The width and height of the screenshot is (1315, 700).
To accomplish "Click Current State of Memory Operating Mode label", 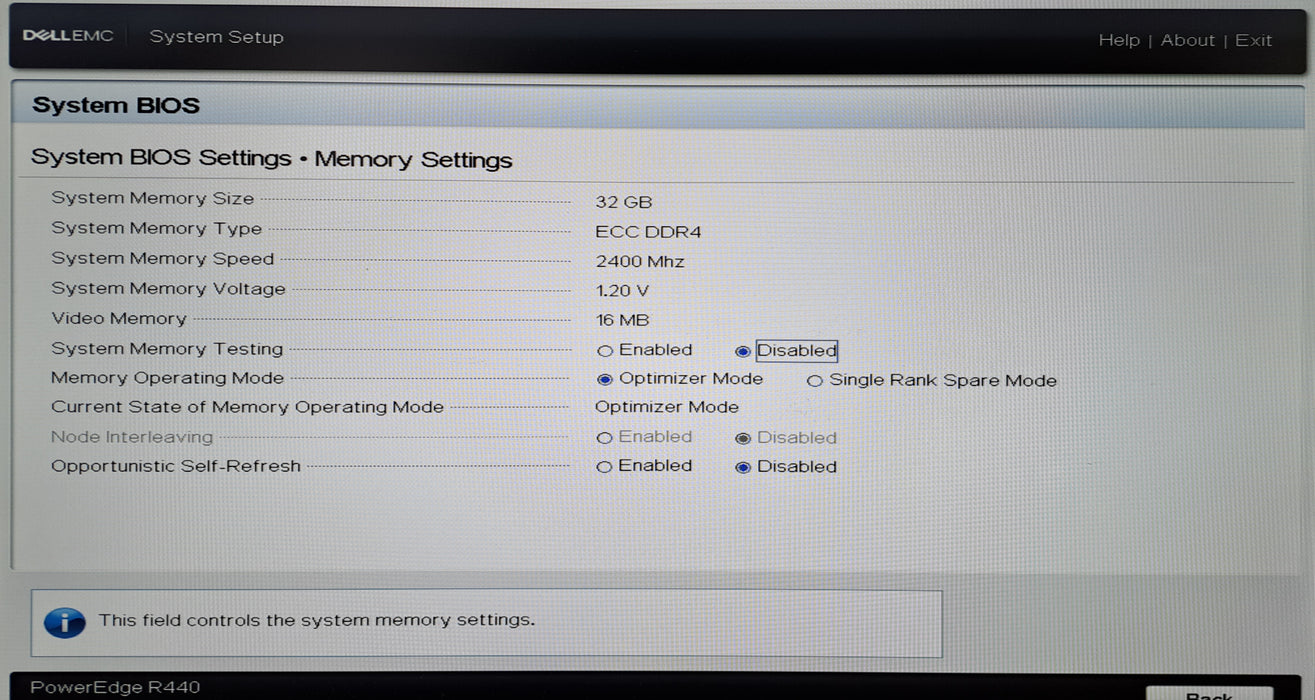I will [x=248, y=407].
